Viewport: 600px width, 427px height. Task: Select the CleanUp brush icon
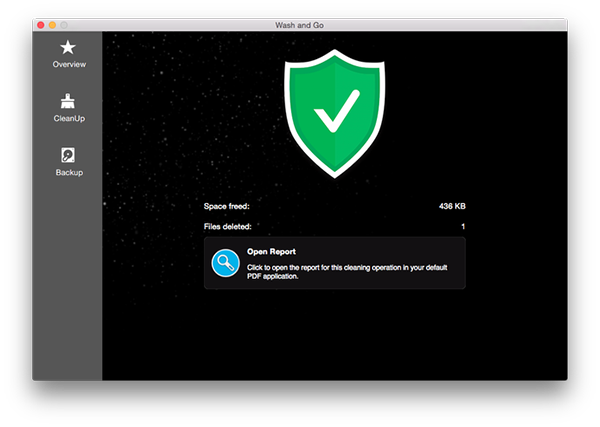pyautogui.click(x=68, y=101)
